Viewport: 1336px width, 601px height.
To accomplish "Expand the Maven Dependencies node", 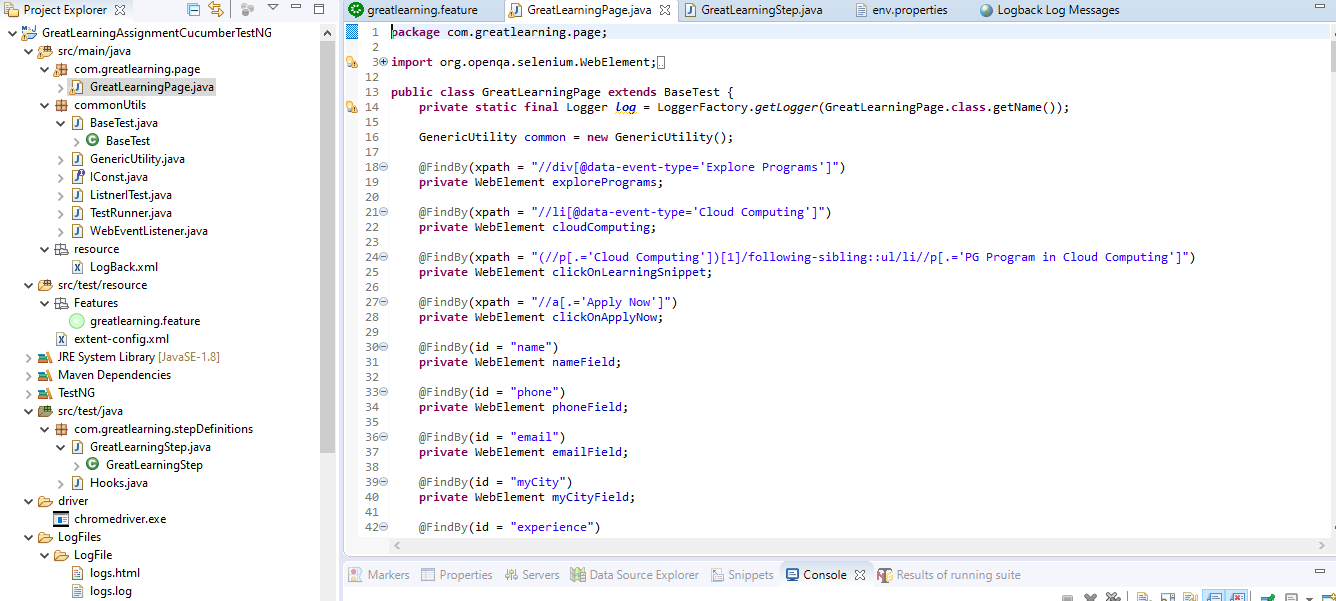I will [27, 374].
